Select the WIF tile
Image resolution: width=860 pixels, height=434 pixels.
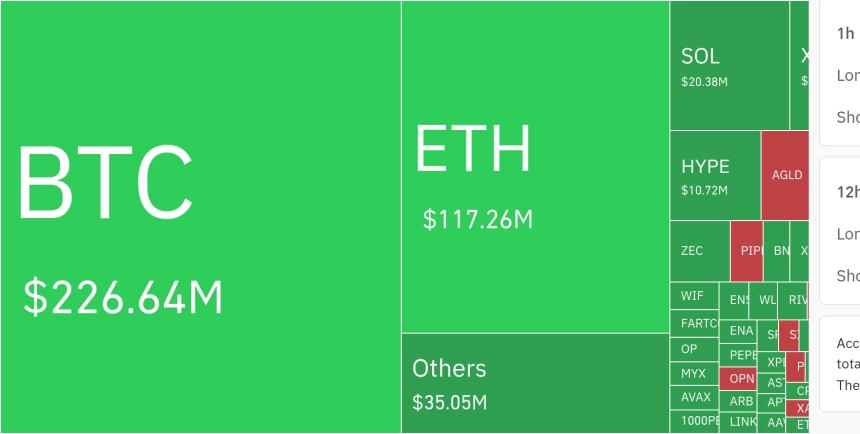[694, 296]
